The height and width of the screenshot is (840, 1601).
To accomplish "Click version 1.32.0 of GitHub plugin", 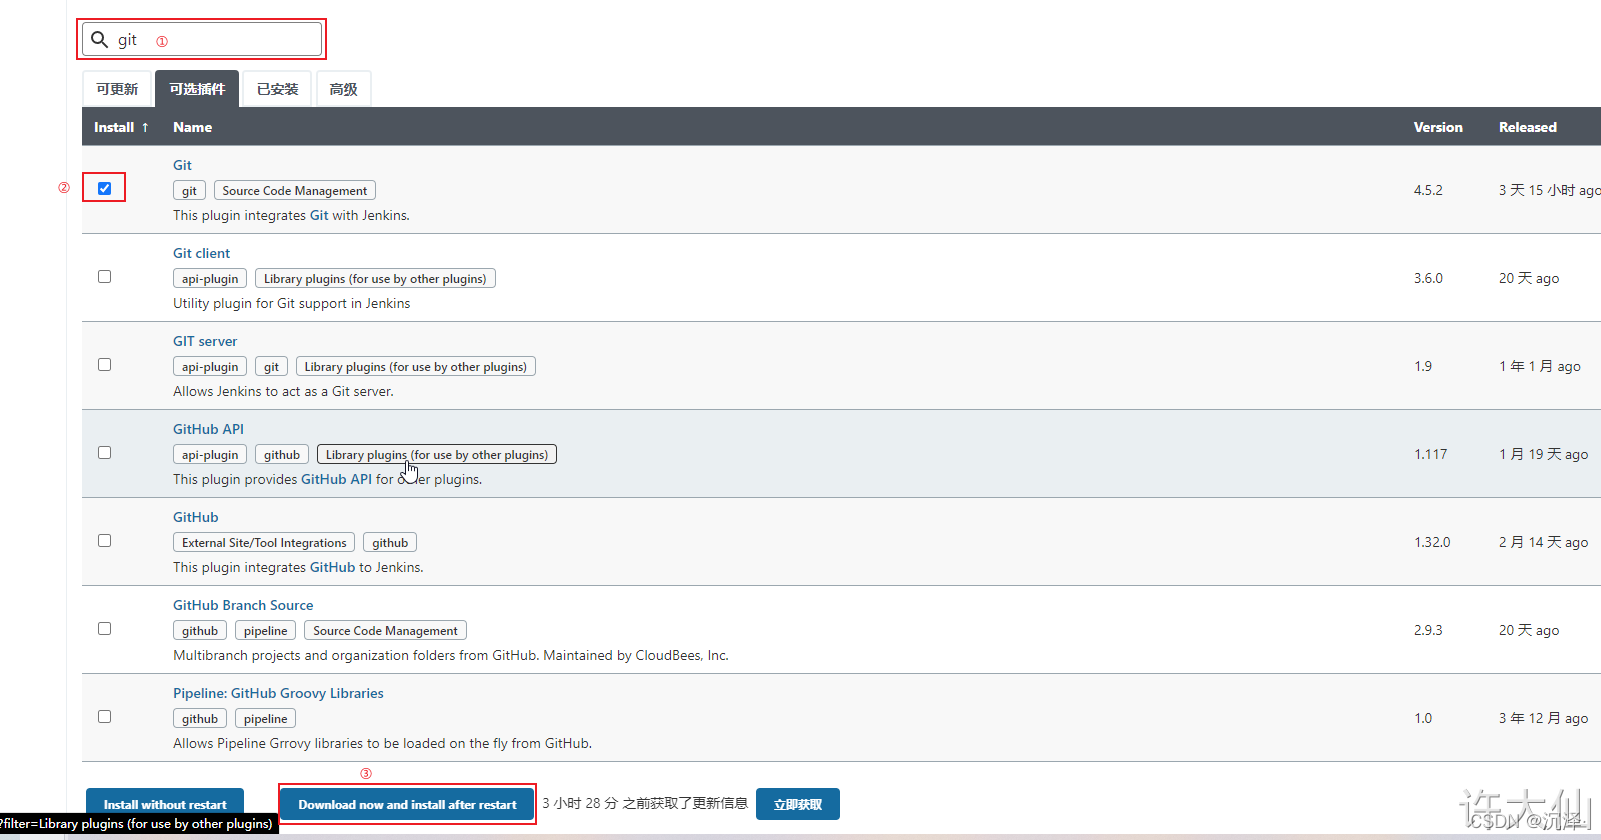I will tap(1432, 542).
